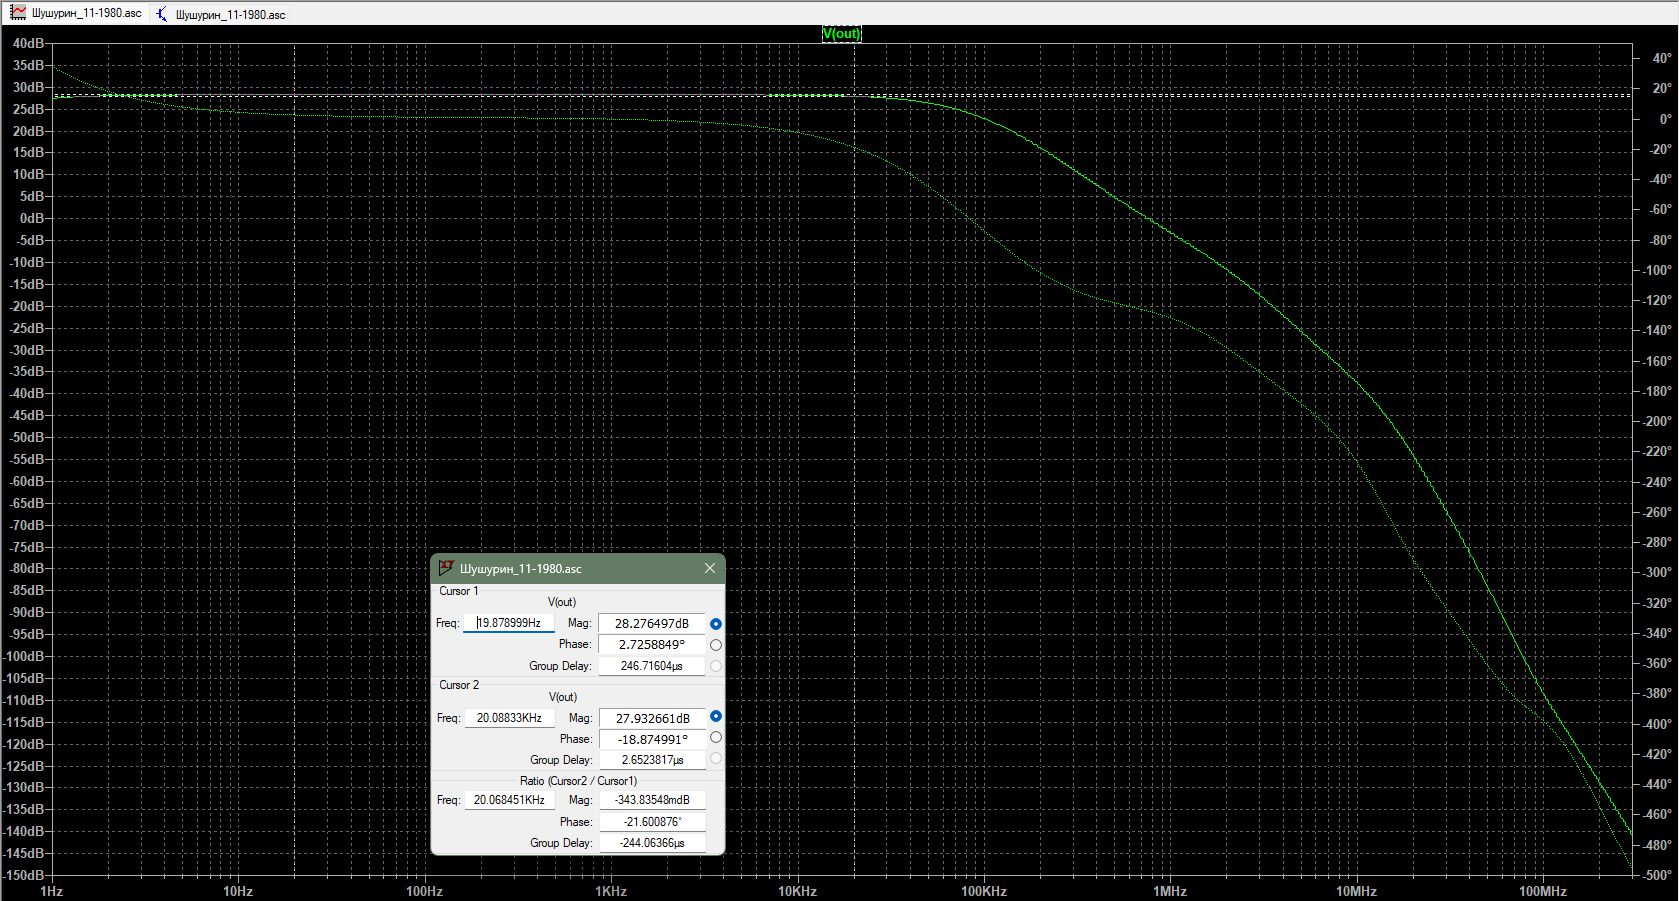Click the 100MHz label on the frequency axis
This screenshot has width=1679, height=901.
tap(1543, 891)
